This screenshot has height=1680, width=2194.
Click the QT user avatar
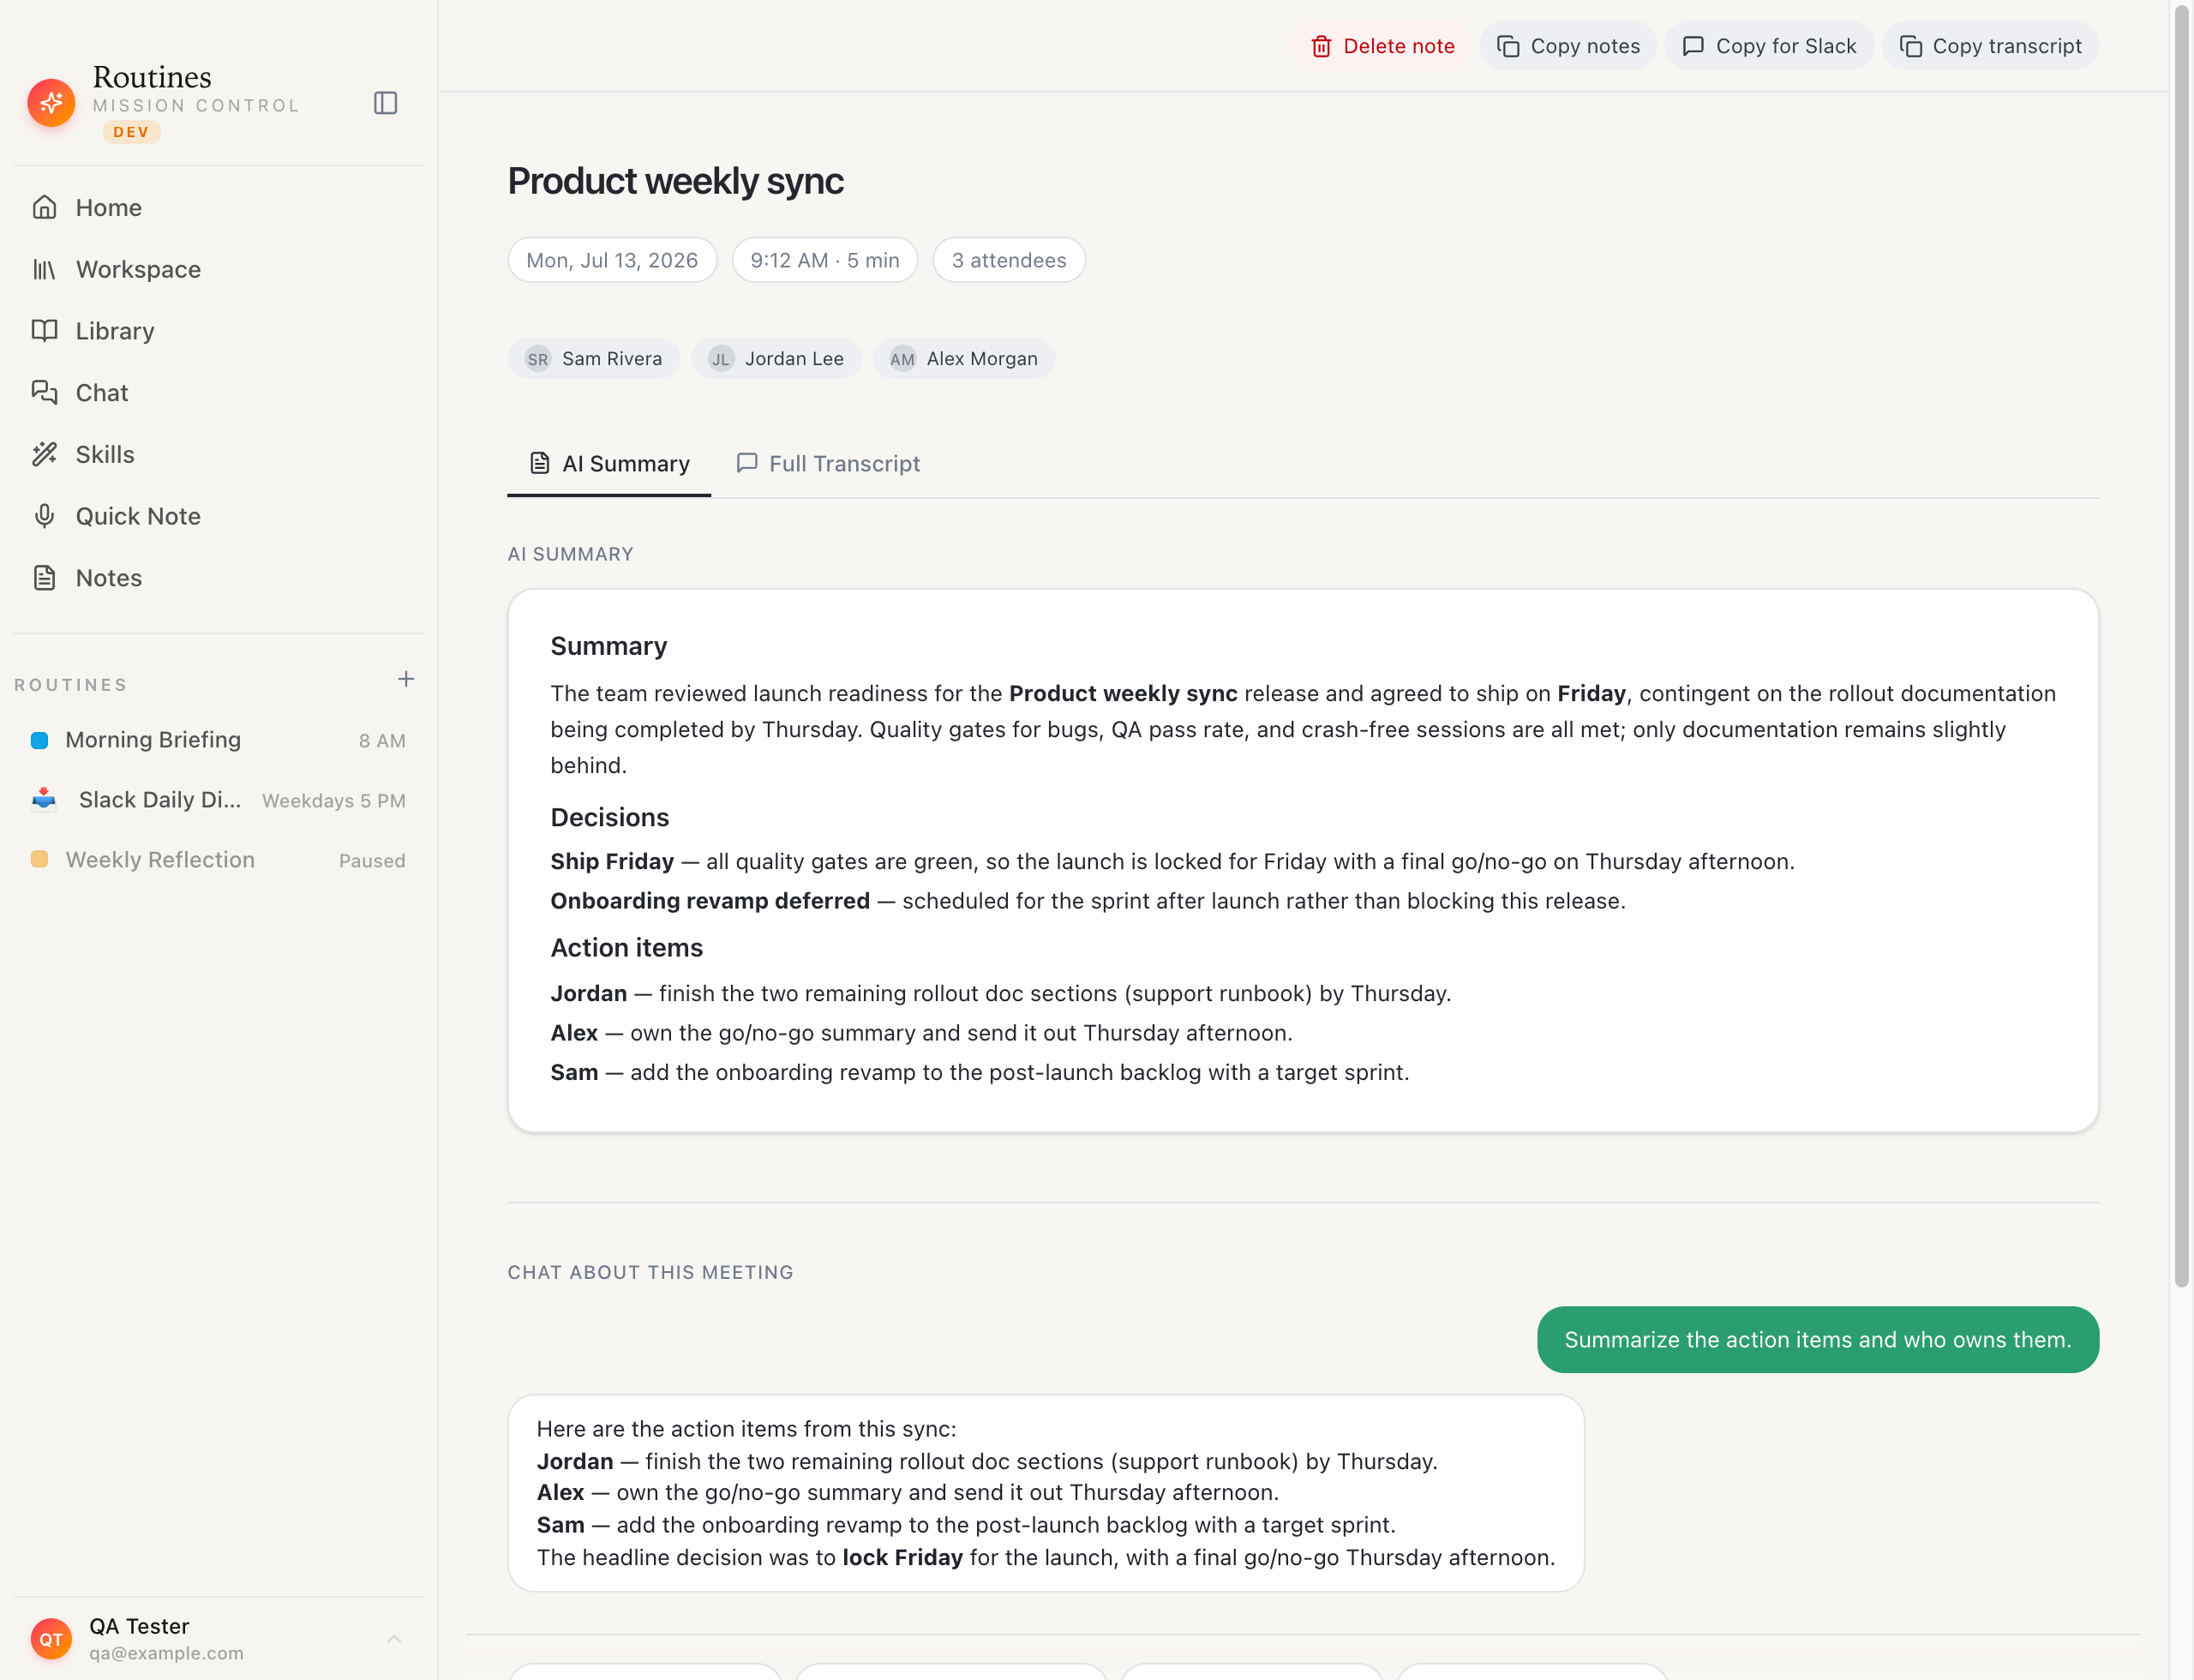pos(51,1638)
